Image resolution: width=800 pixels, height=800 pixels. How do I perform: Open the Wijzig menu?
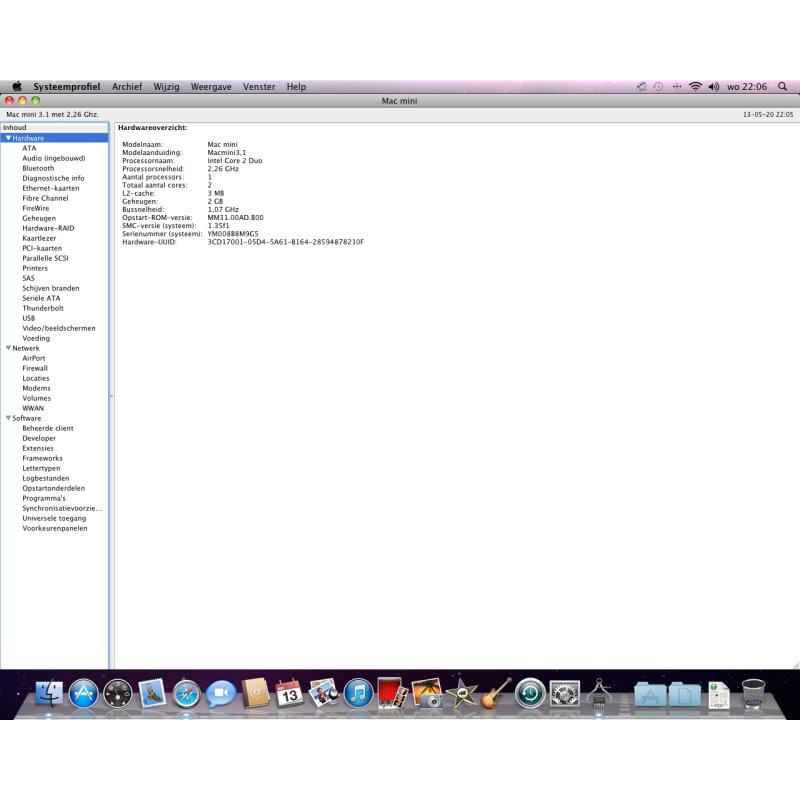pyautogui.click(x=166, y=87)
